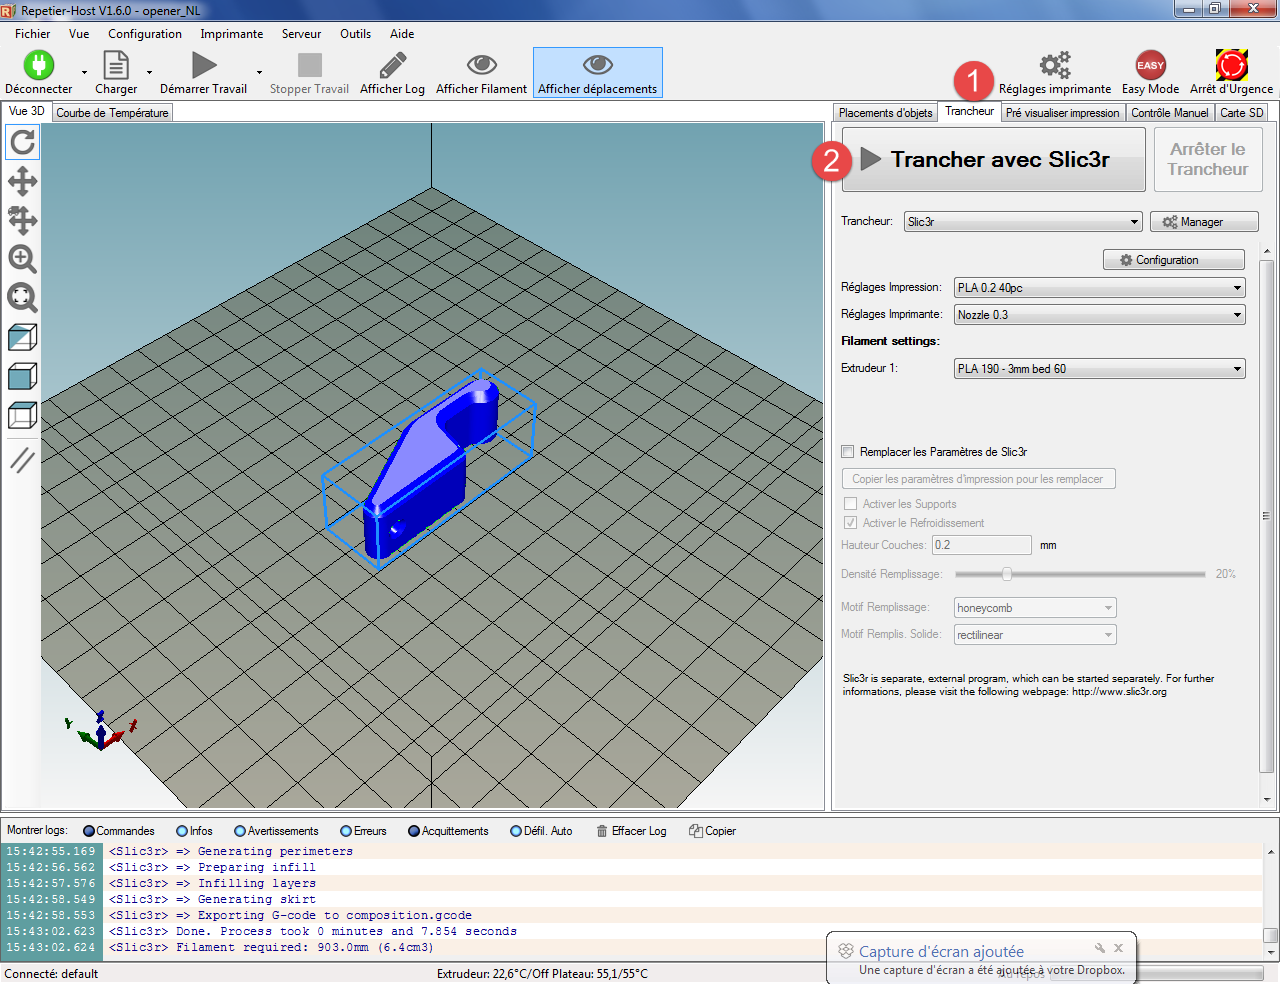Click the Démarrer Travail play icon
Image resolution: width=1280 pixels, height=984 pixels.
click(204, 65)
